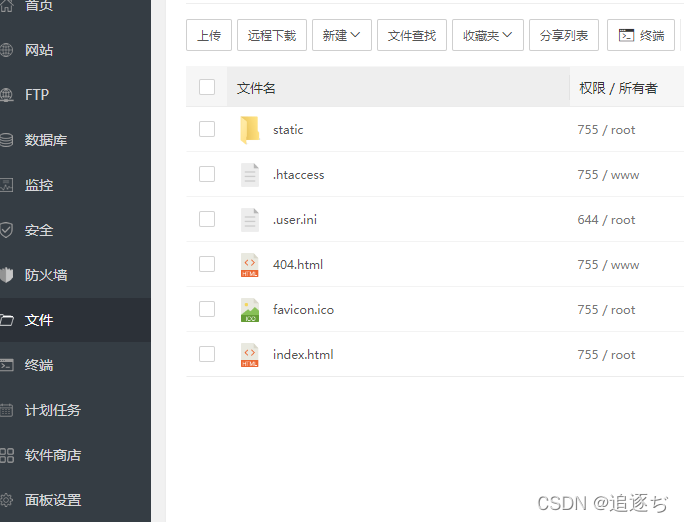Check the box for favicon.ico
This screenshot has width=684, height=522.
point(207,309)
